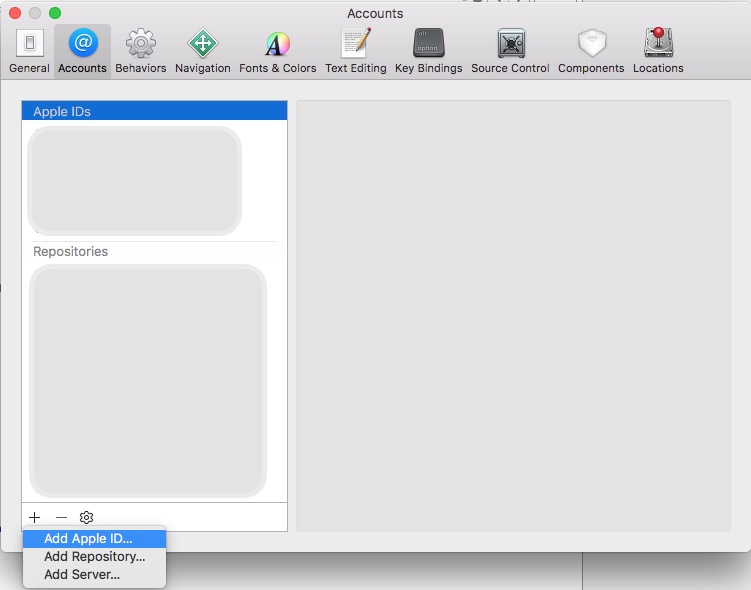Screen dimensions: 751x590
Task: Open the gear action menu below list
Action: (86, 517)
